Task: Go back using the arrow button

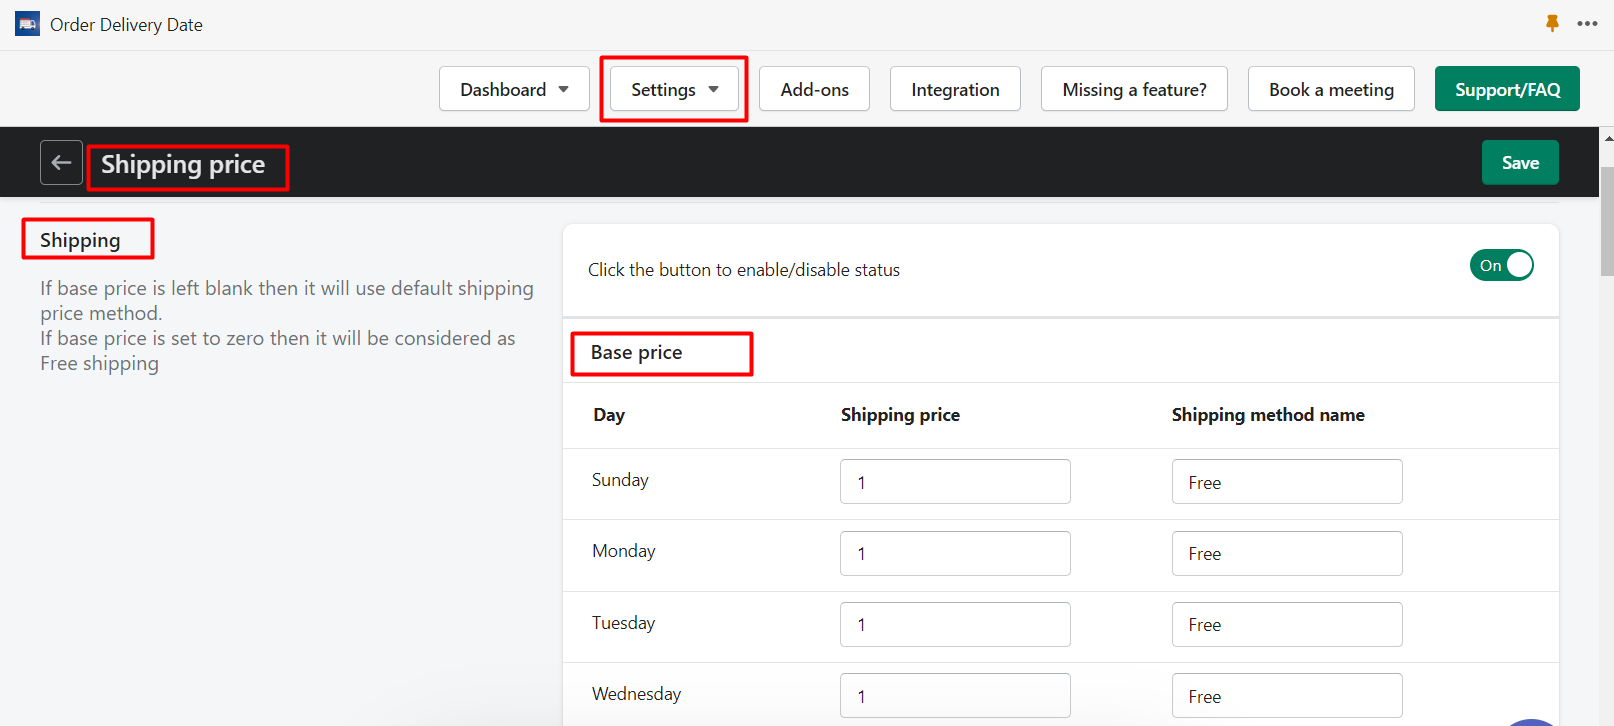Action: [61, 162]
